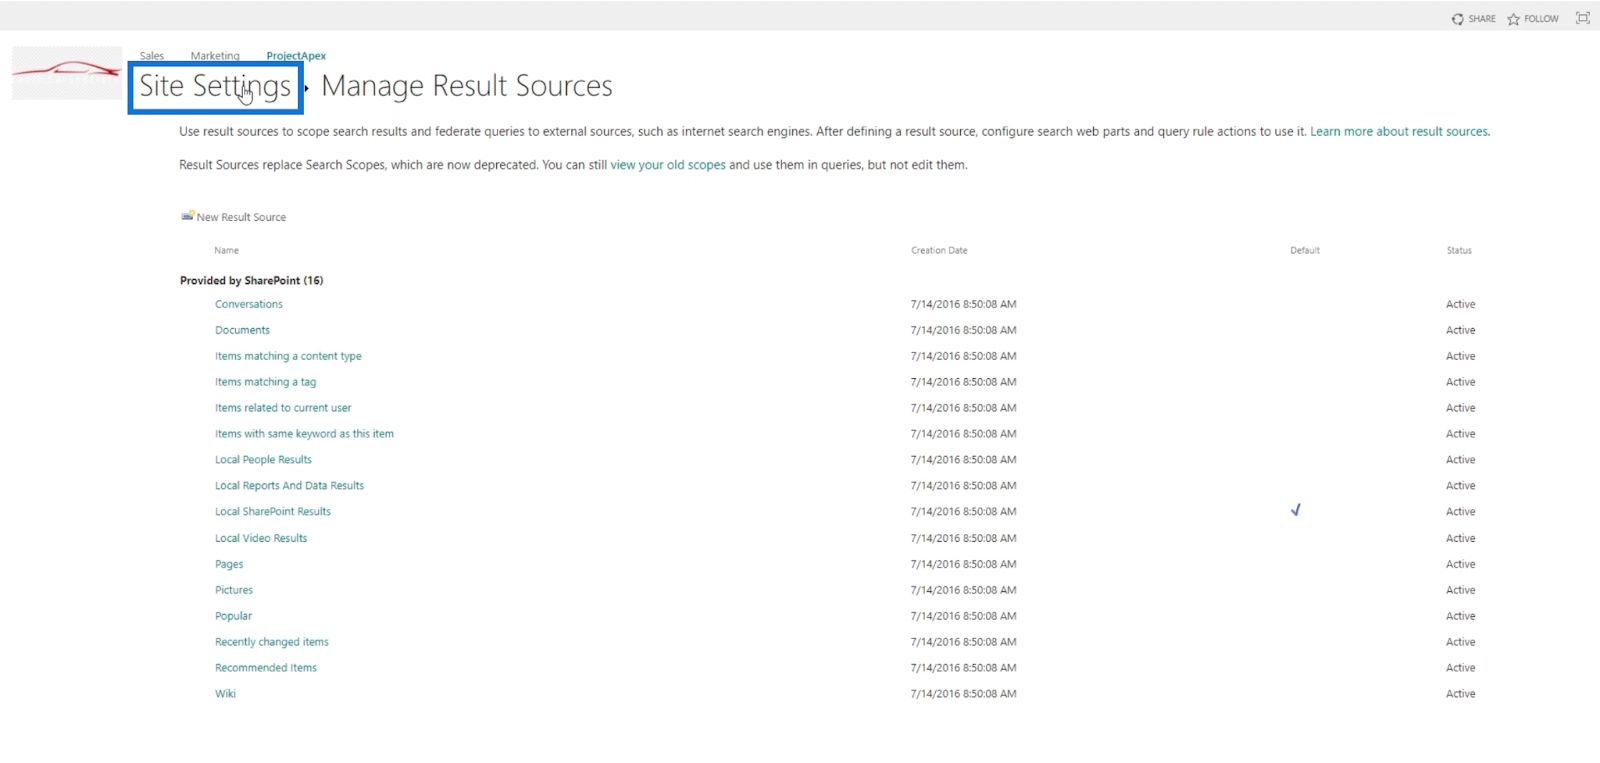1600x763 pixels.
Task: Open Items matching a tag source
Action: click(265, 382)
